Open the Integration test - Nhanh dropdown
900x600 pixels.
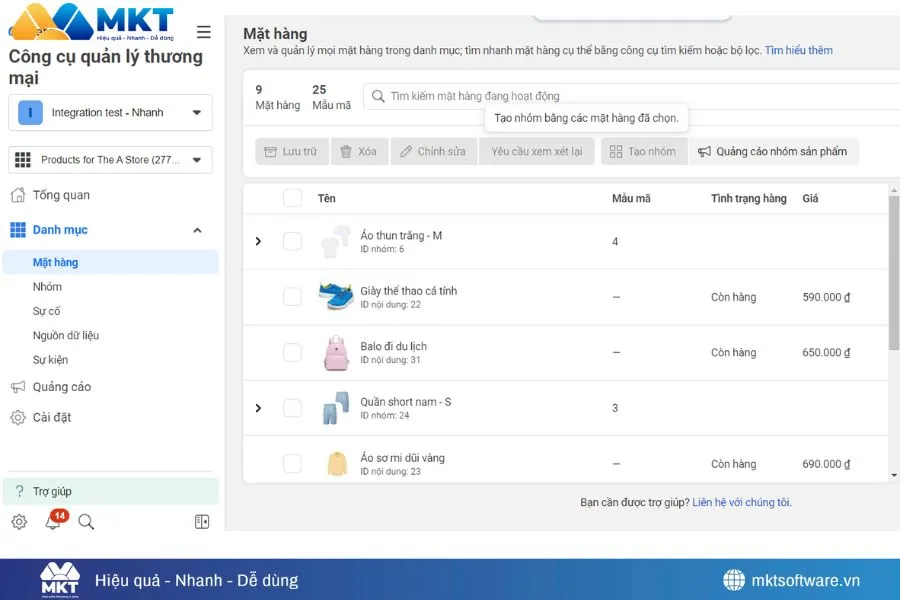click(x=111, y=112)
